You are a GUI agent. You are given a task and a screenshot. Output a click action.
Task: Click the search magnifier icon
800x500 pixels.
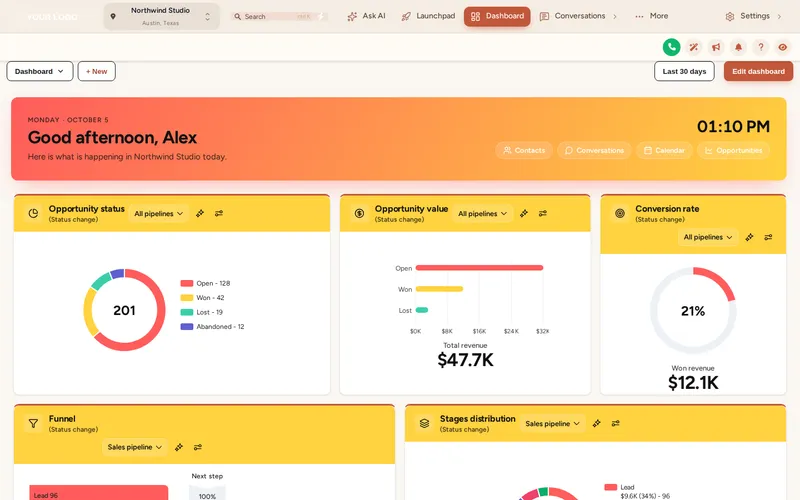point(237,16)
